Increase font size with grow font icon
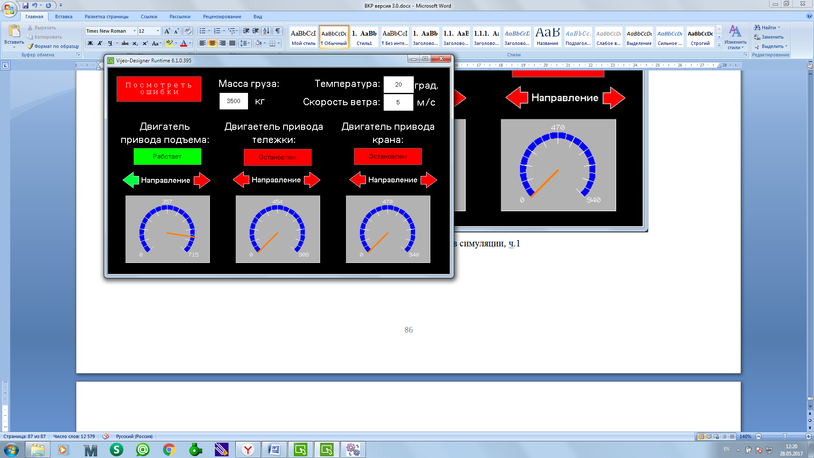Viewport: 814px width, 458px height. pos(167,31)
